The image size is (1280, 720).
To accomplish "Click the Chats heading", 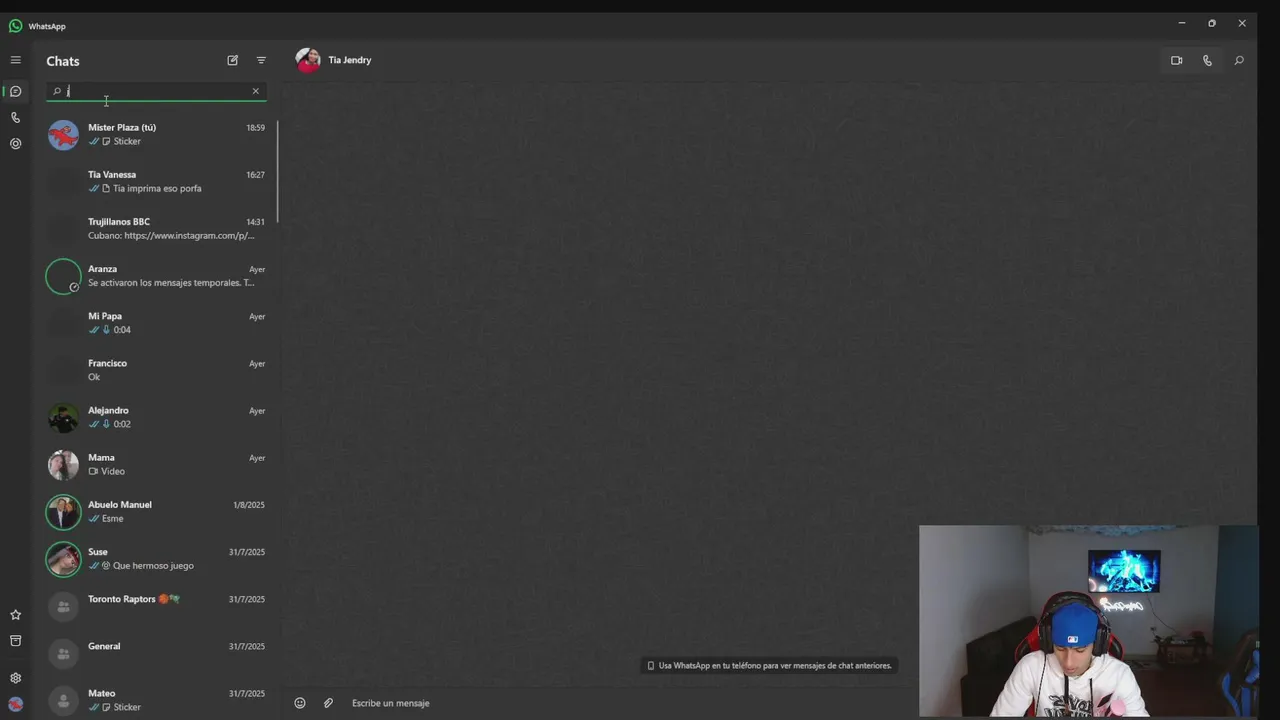I will coord(62,61).
